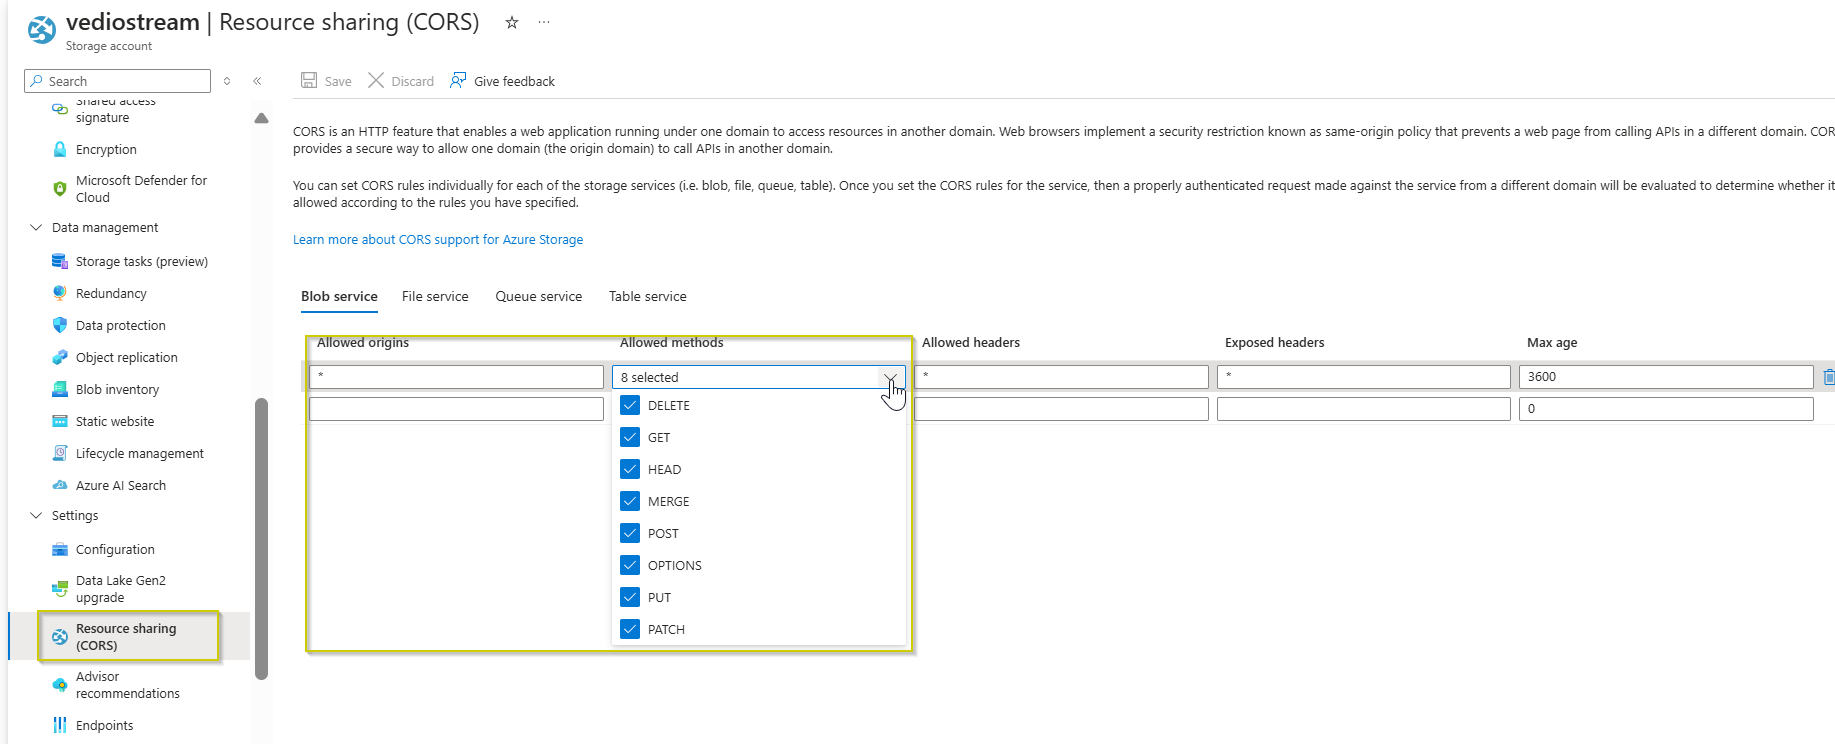Open Learn more about CORS support link

pos(438,239)
